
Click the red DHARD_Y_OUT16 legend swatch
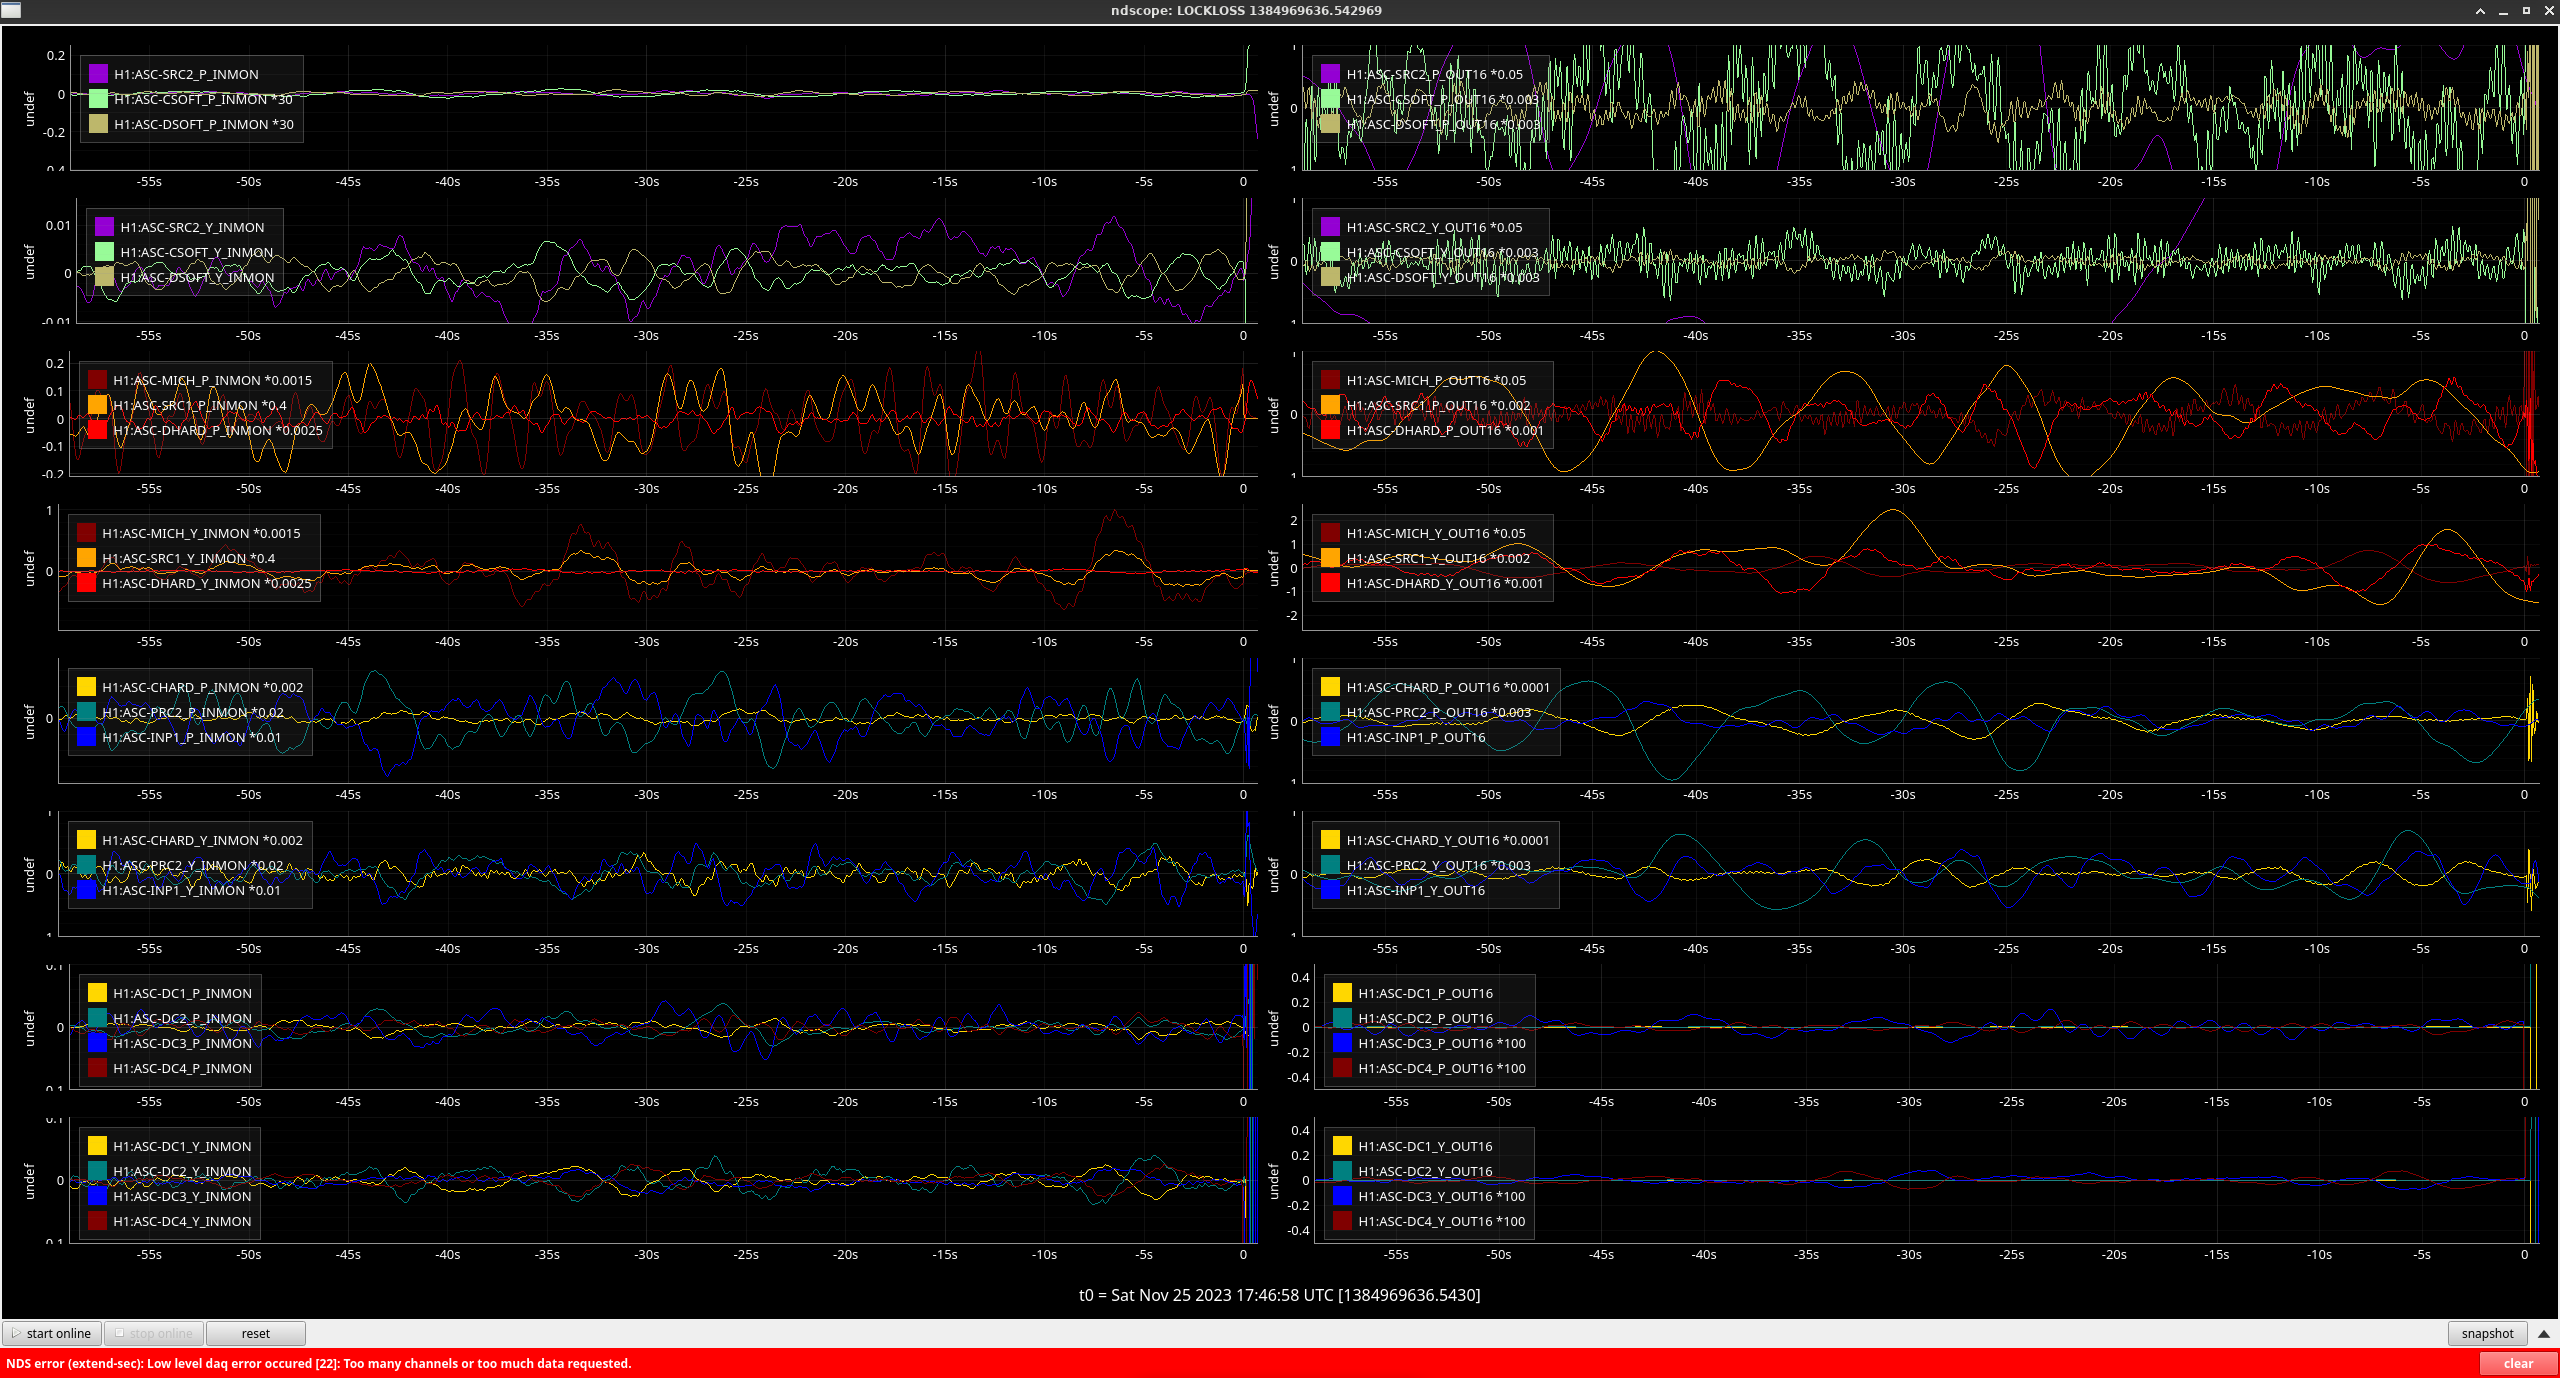click(1330, 583)
